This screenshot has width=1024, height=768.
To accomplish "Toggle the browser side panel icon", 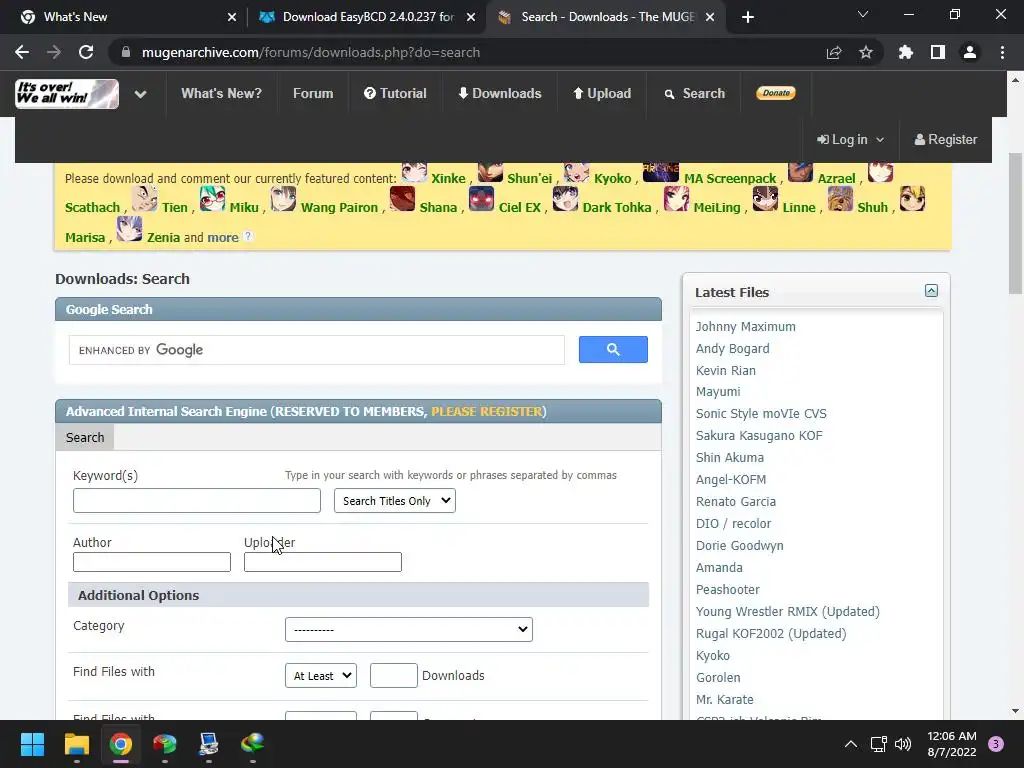I will coord(938,52).
